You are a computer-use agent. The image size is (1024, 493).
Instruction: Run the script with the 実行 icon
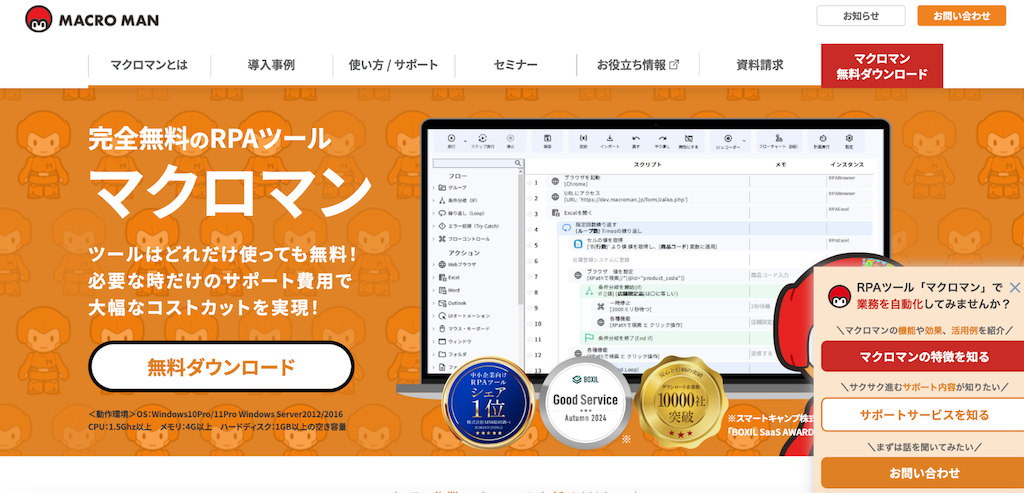451,138
